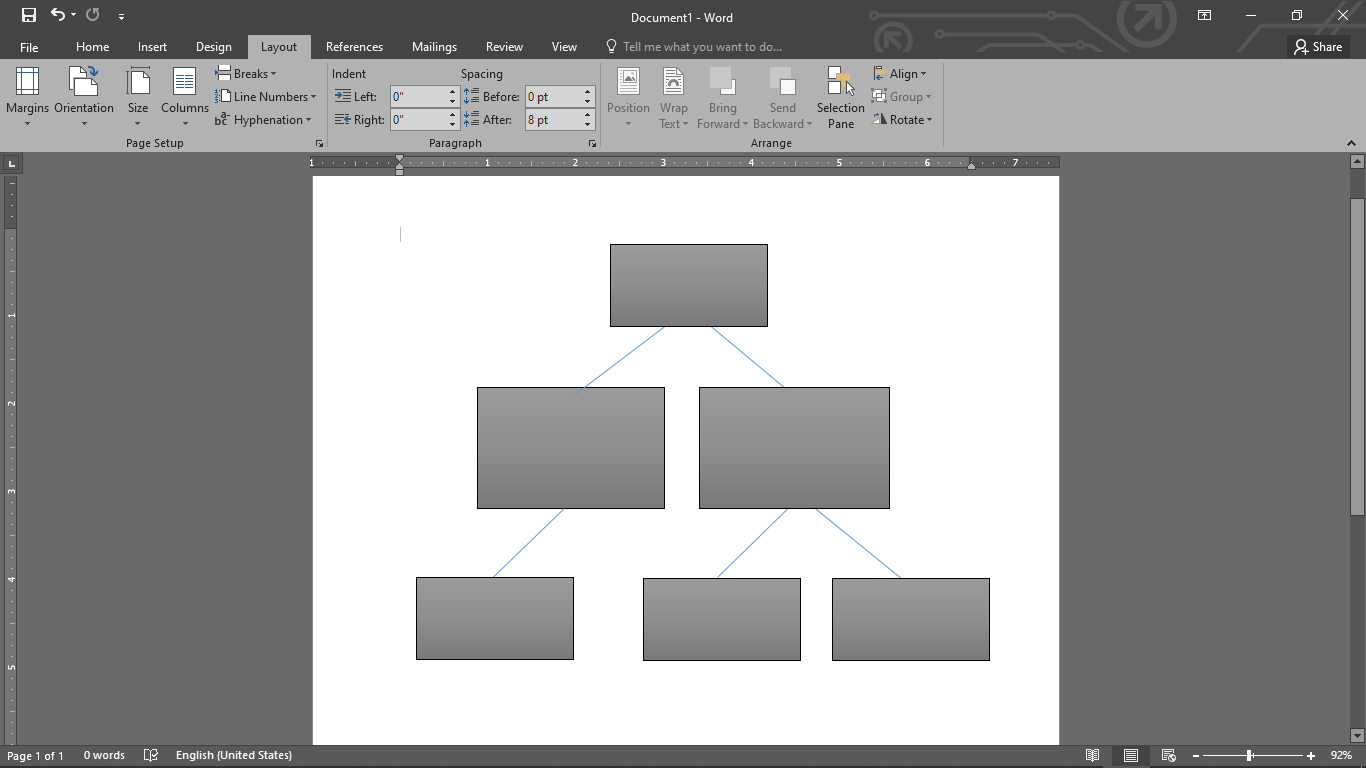The width and height of the screenshot is (1366, 768).
Task: Click the ruler tab stop selector
Action: tap(11, 162)
